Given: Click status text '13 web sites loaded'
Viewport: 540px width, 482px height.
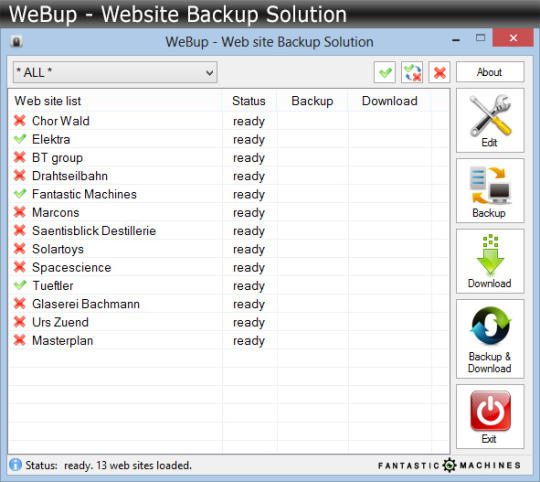Looking at the screenshot, I should pyautogui.click(x=144, y=465).
